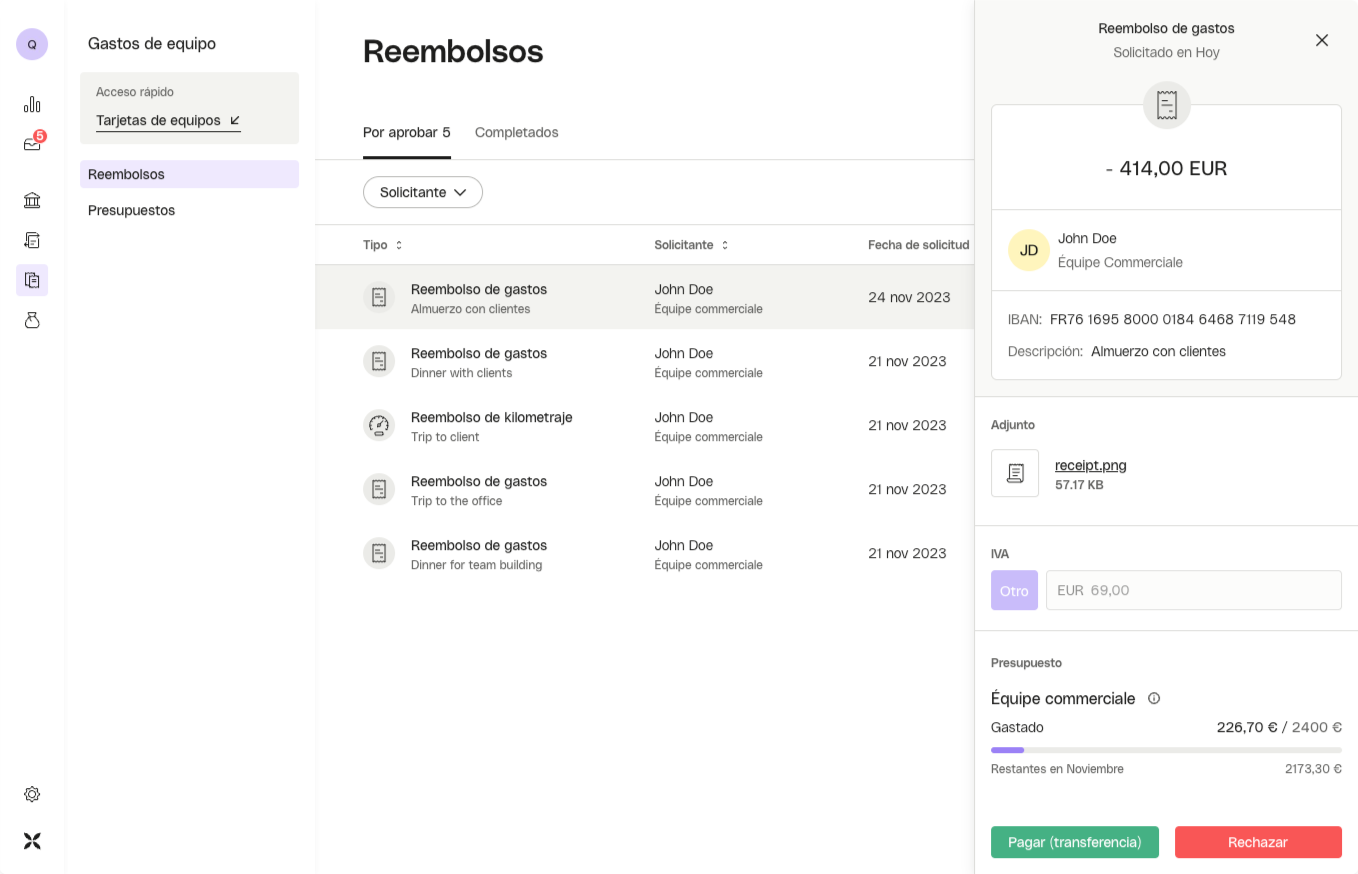The width and height of the screenshot is (1358, 874).
Task: Switch to the Completados tab
Action: [x=516, y=132]
